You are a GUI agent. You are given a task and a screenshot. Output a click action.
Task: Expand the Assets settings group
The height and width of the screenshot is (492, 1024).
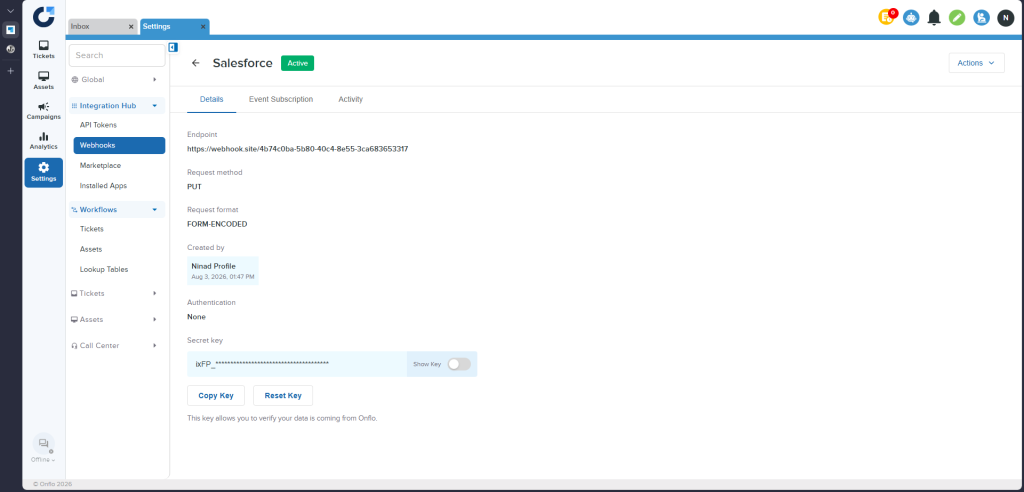(117, 320)
